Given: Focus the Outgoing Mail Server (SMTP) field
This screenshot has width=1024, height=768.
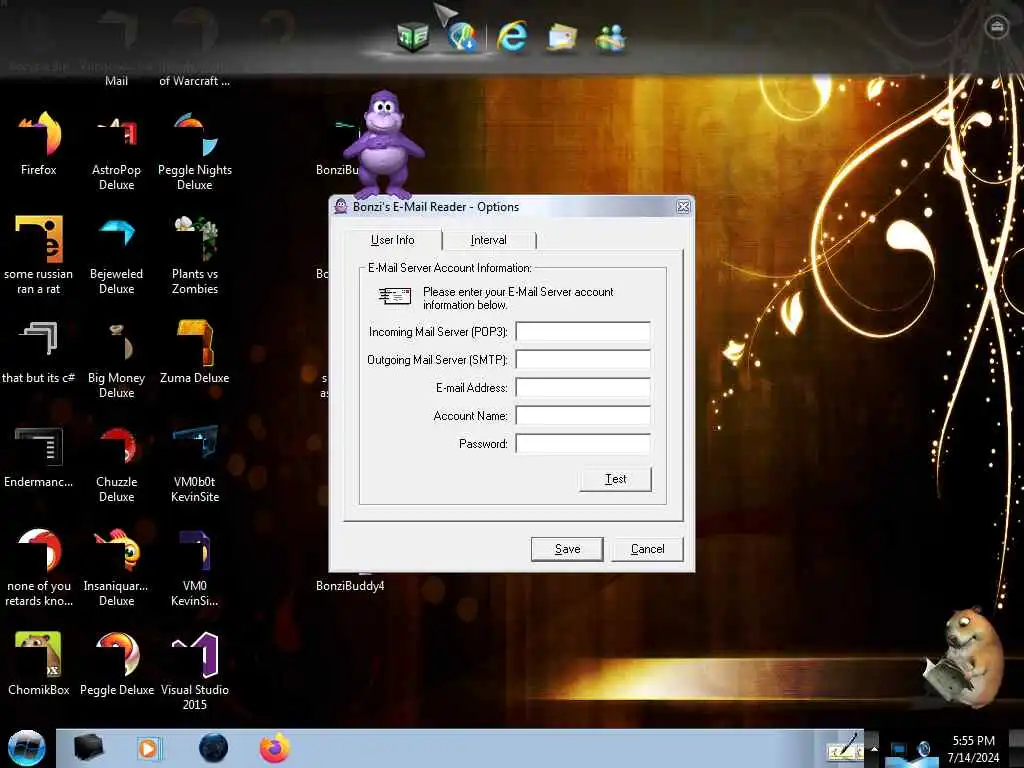Looking at the screenshot, I should 583,360.
